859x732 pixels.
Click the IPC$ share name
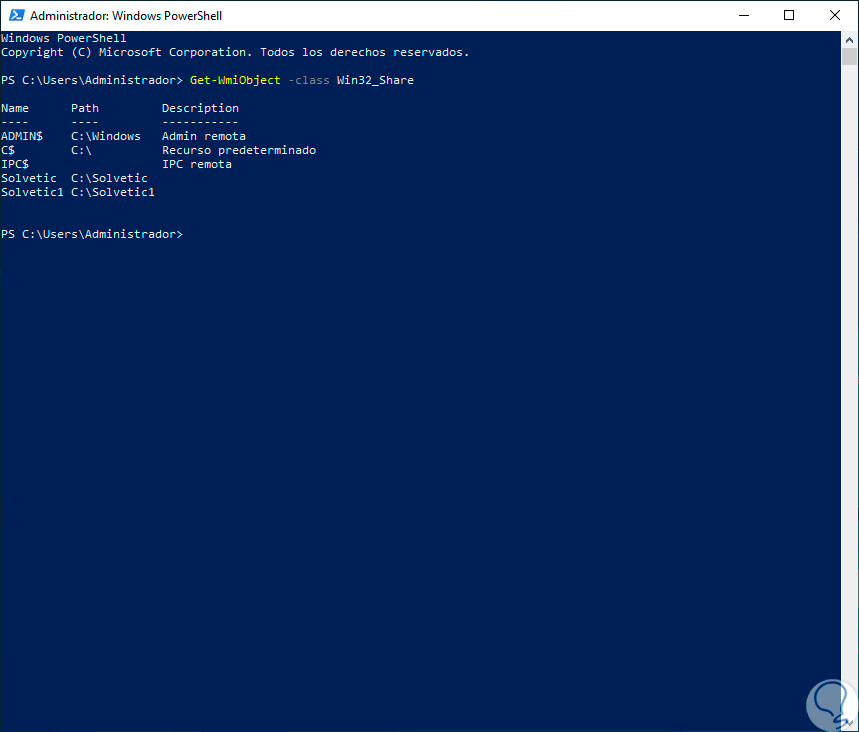(x=15, y=164)
